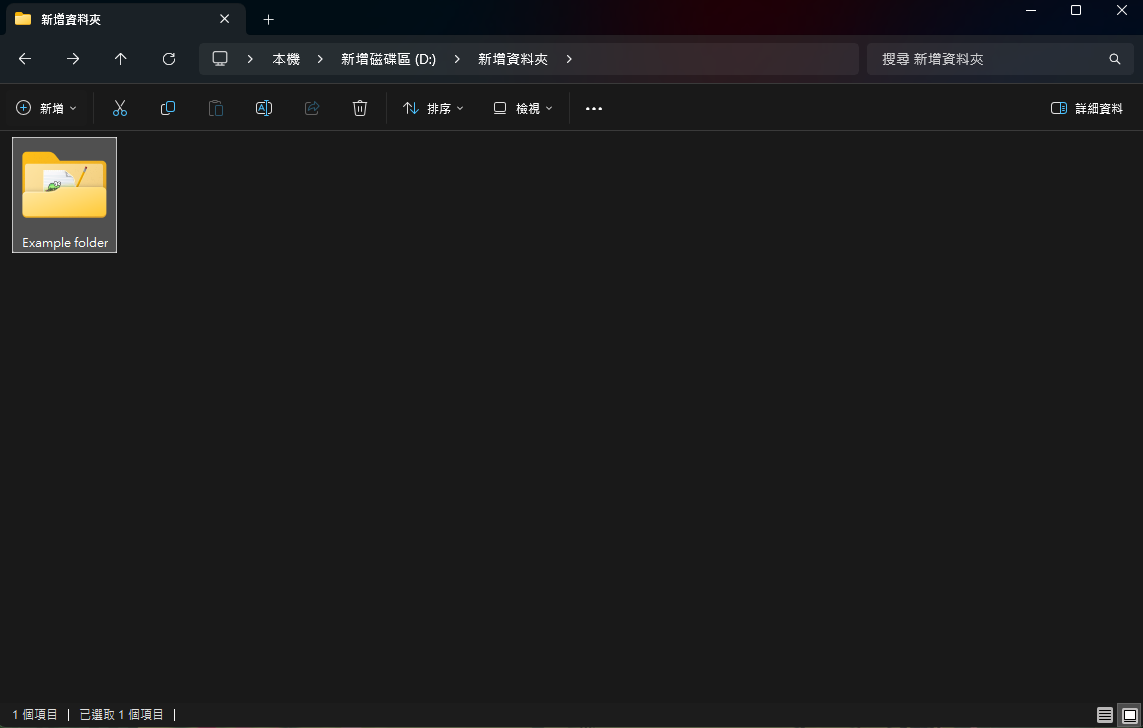The width and height of the screenshot is (1143, 728).
Task: Click the Rename icon
Action: pos(263,107)
